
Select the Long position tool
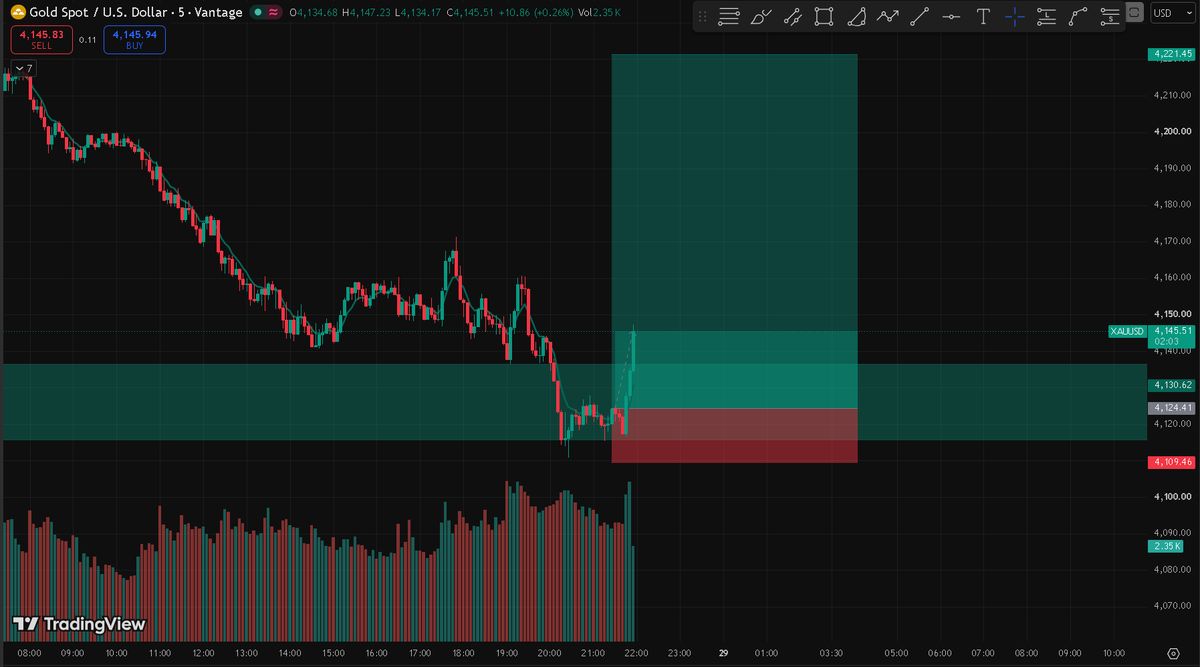[x=1046, y=16]
